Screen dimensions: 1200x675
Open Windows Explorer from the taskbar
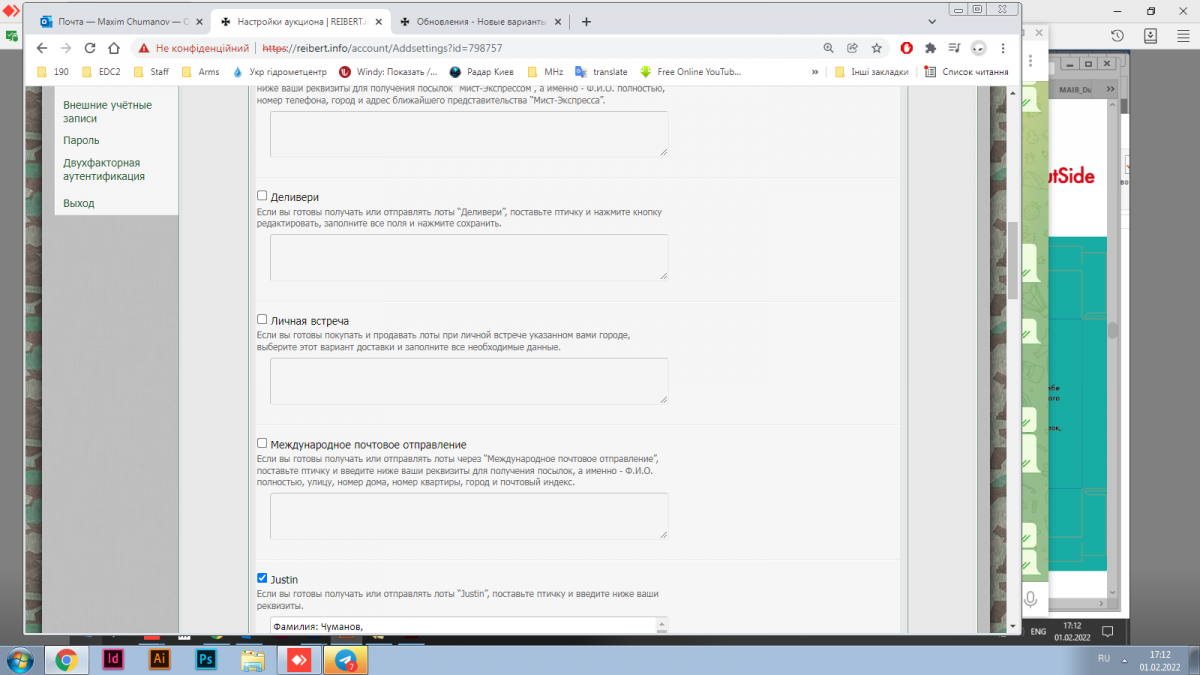click(x=253, y=659)
